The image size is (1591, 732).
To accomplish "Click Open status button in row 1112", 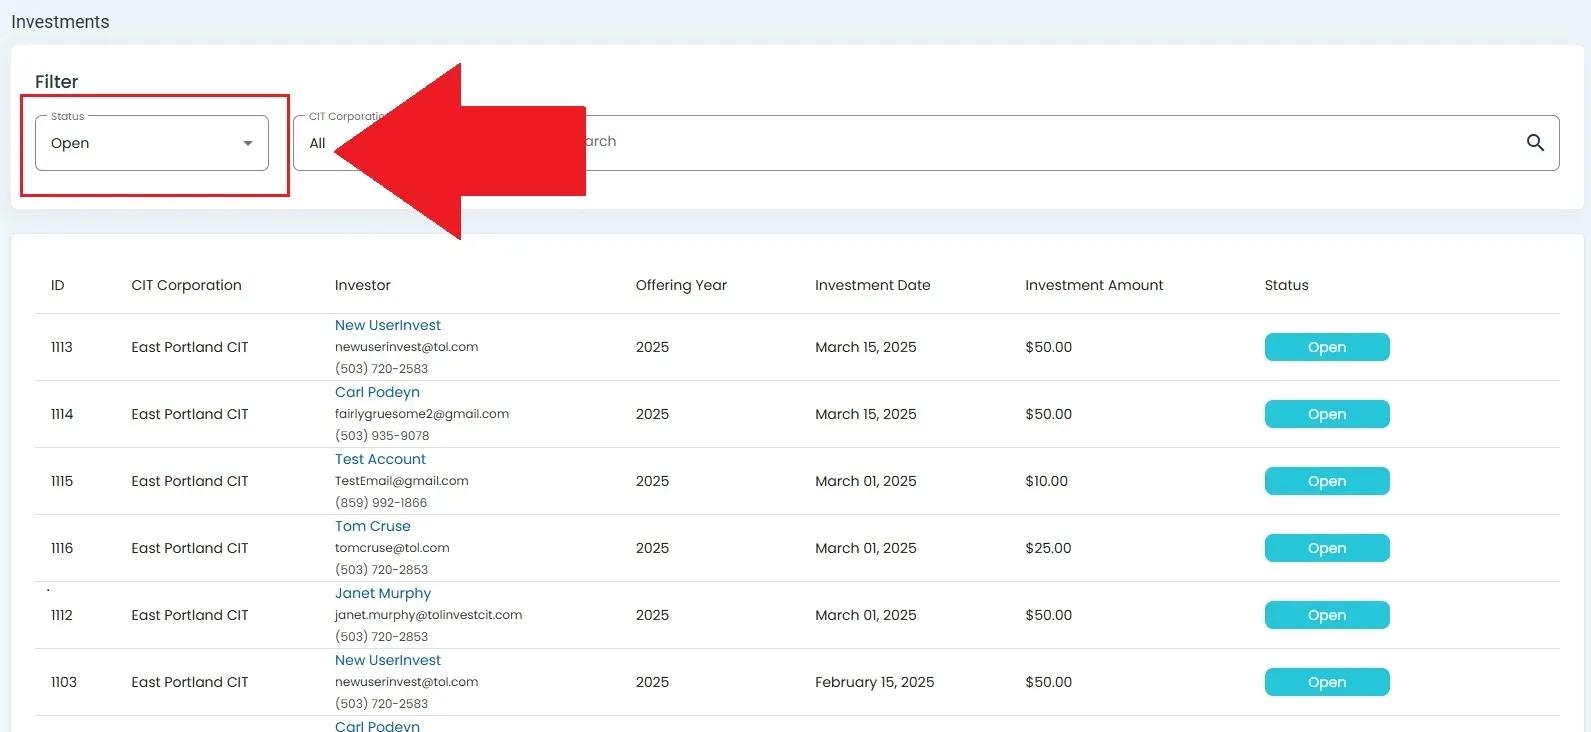I will (1326, 615).
